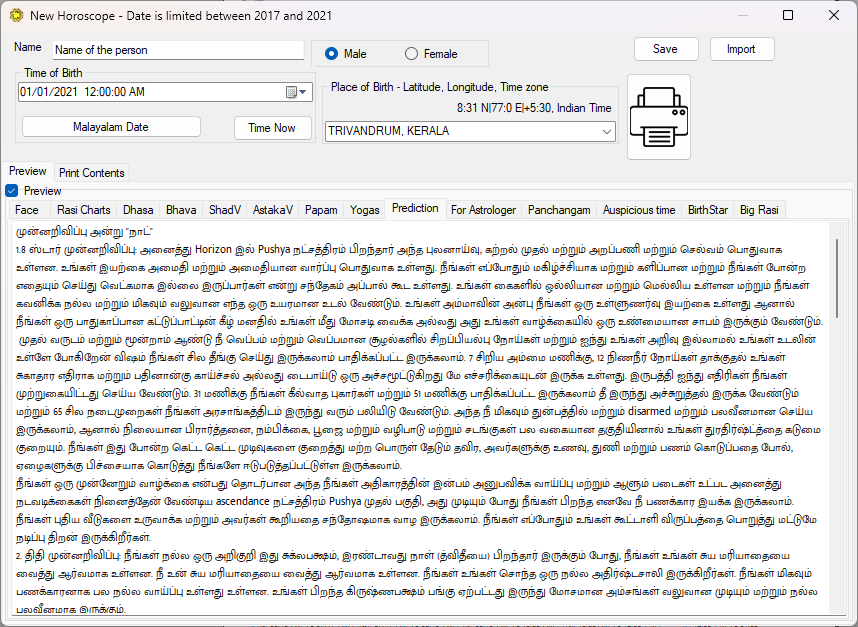Expand the Place of Birth combo box

[x=606, y=131]
